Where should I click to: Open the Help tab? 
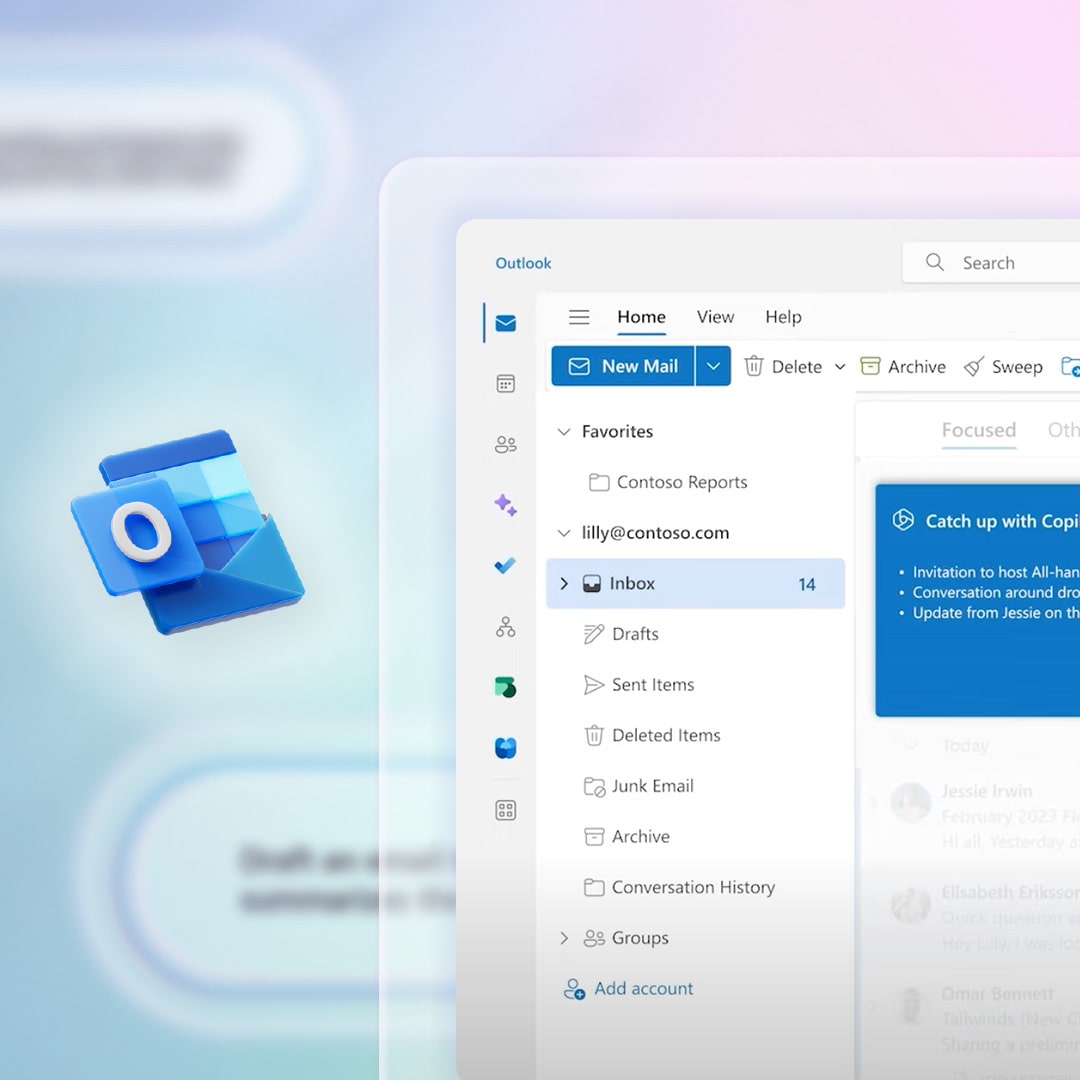[x=783, y=317]
